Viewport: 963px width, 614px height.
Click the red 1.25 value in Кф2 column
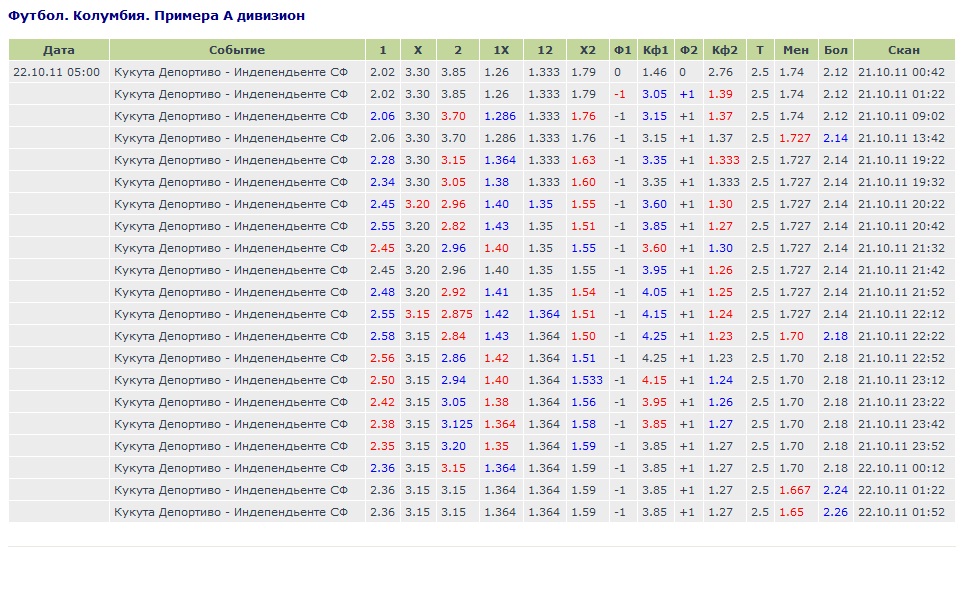click(x=720, y=292)
